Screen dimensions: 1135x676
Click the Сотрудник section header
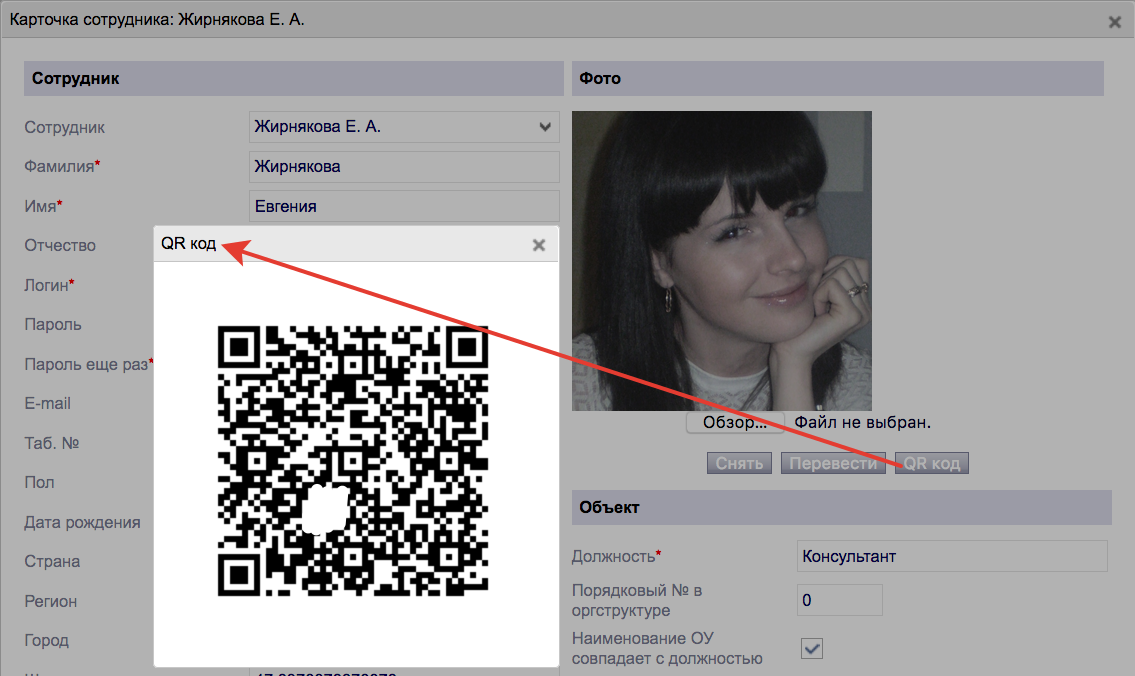point(294,78)
